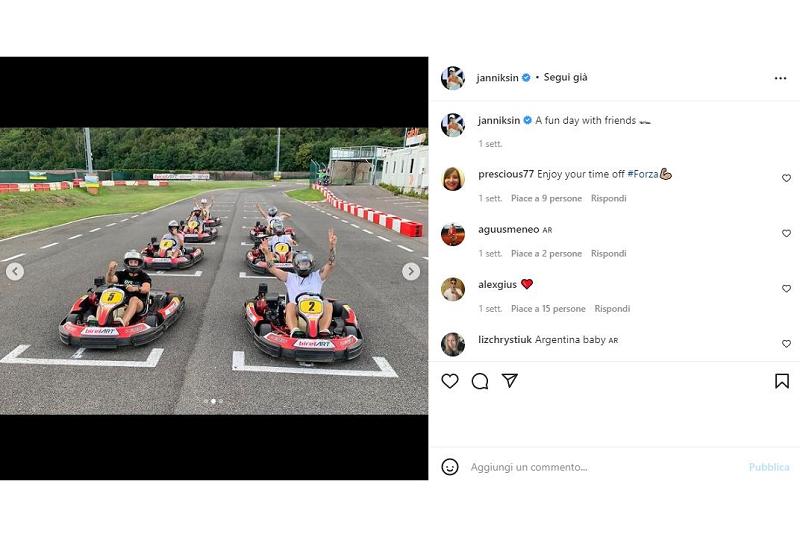This screenshot has width=800, height=533.
Task: Click Rispondi under prescious77 comment
Action: point(608,198)
